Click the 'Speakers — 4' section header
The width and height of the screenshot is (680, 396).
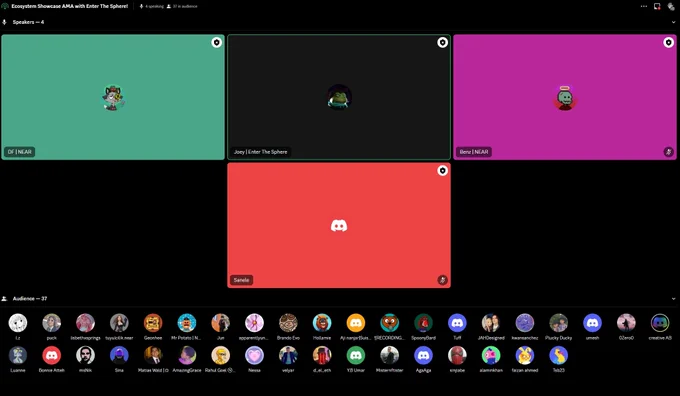28,22
